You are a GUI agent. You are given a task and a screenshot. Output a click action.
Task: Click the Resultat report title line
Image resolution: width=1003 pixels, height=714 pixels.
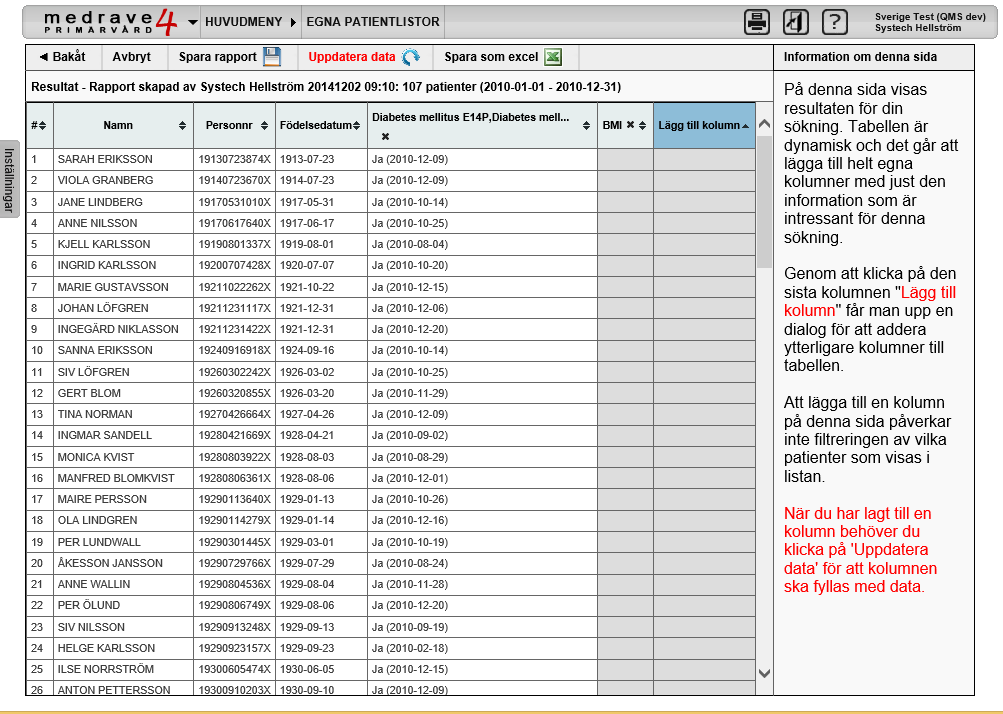coord(326,86)
